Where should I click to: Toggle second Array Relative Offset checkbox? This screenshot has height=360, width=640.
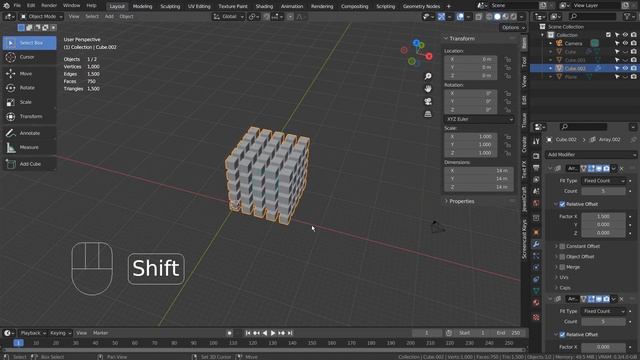(x=562, y=335)
